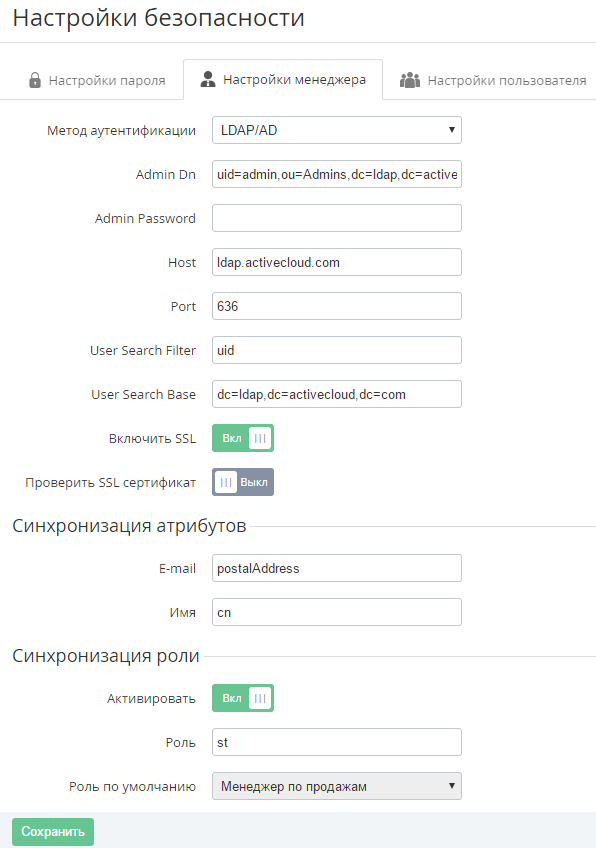
Task: Click the Port field showing 636
Action: coord(337,306)
